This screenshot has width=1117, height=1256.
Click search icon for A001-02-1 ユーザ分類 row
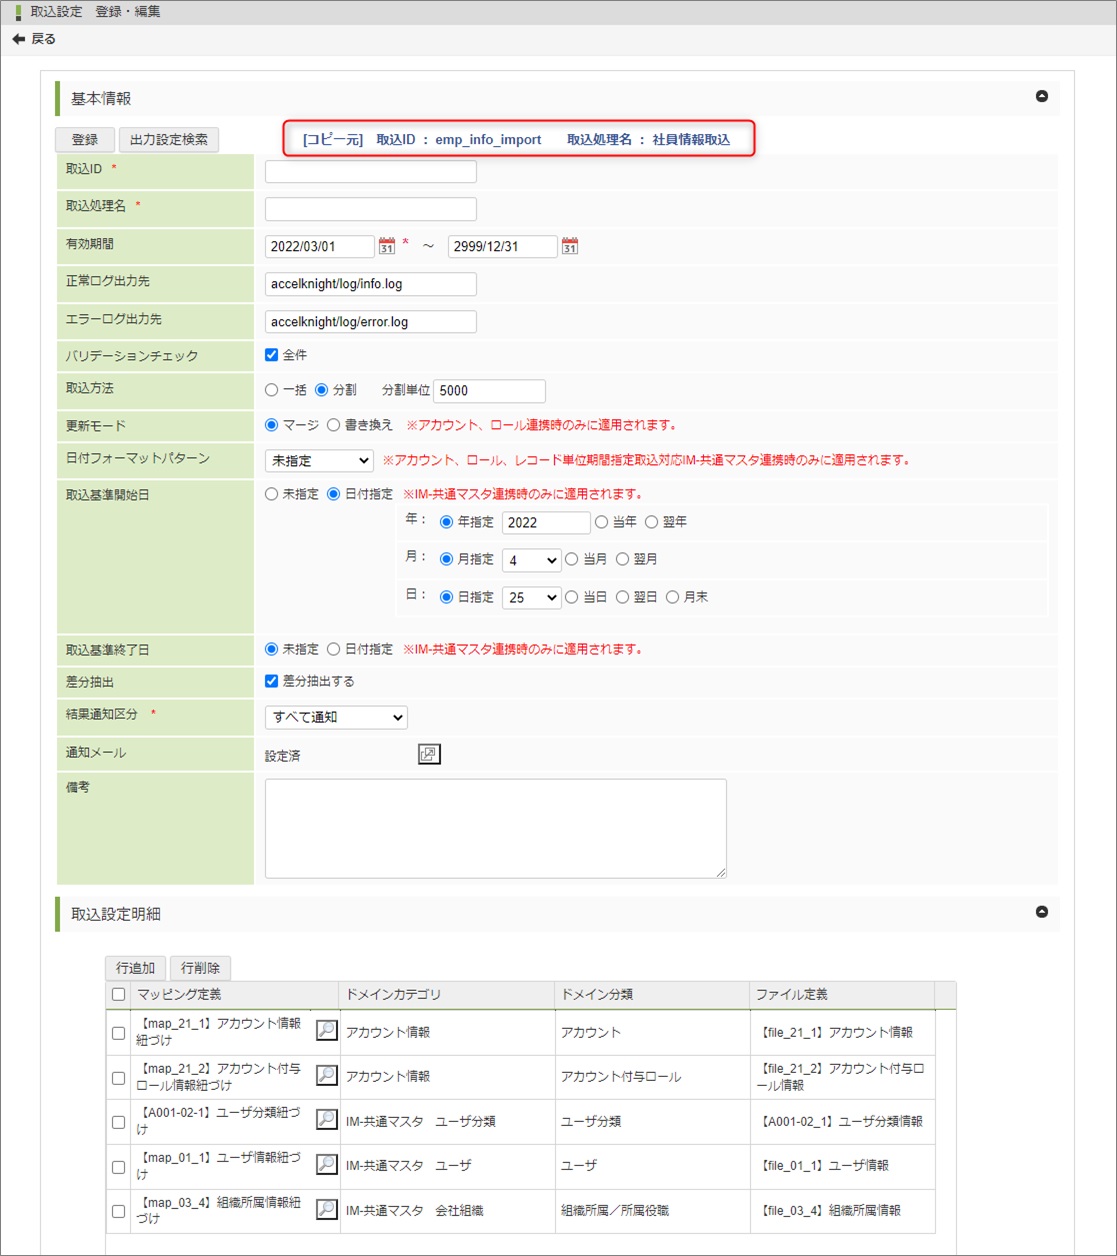tap(327, 1120)
